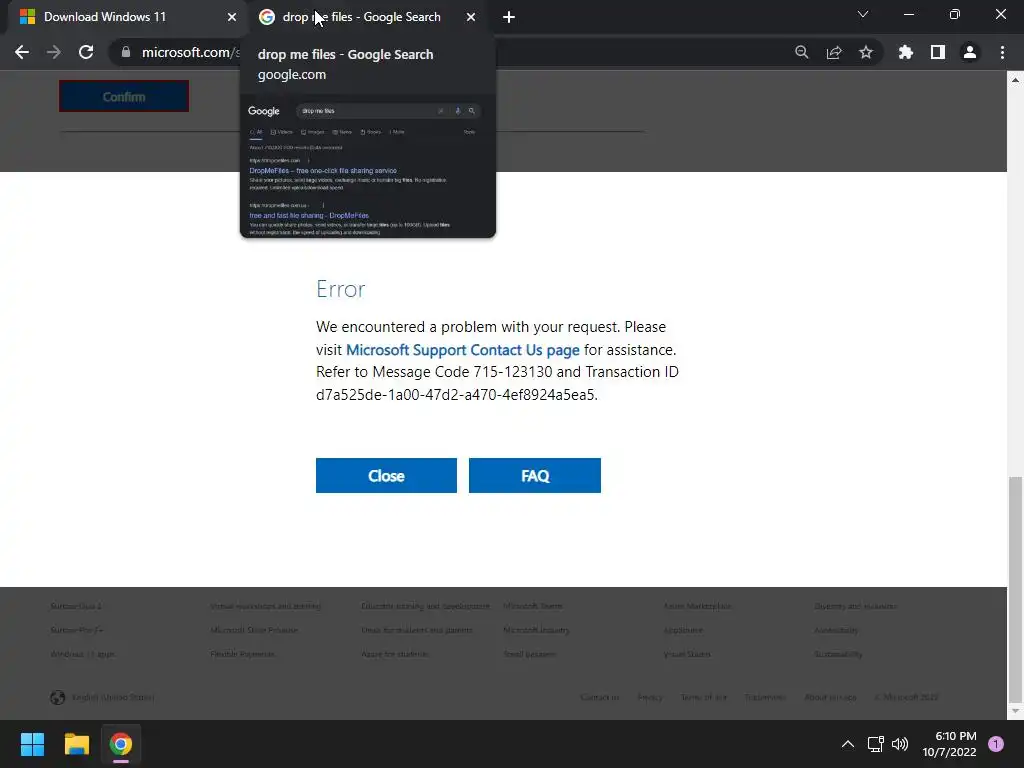Click the Transaction ID text d7a525de

pos(456,394)
